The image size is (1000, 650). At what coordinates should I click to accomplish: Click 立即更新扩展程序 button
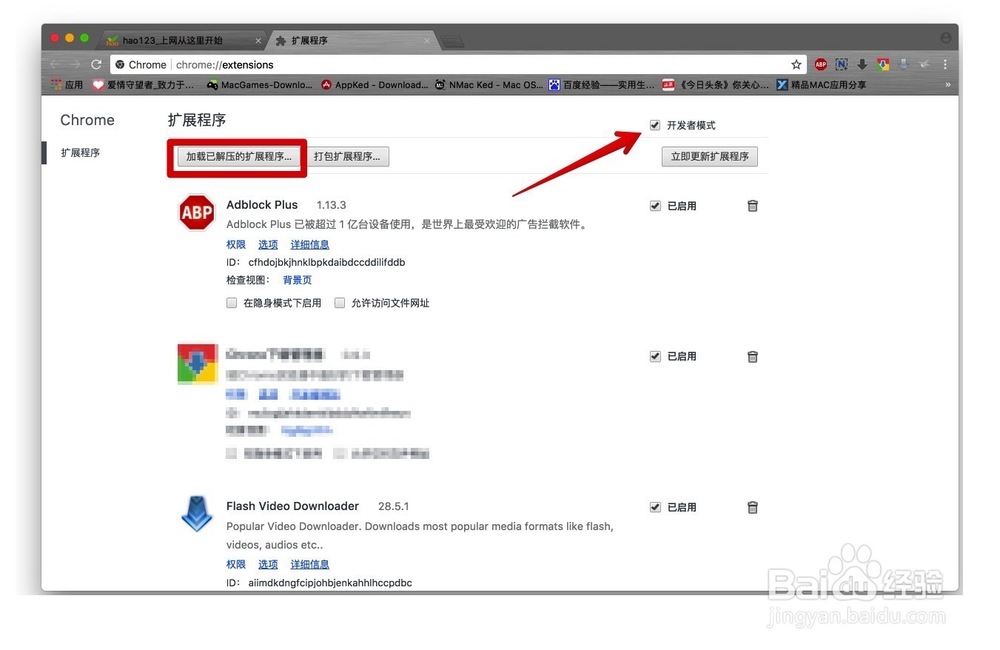(709, 157)
